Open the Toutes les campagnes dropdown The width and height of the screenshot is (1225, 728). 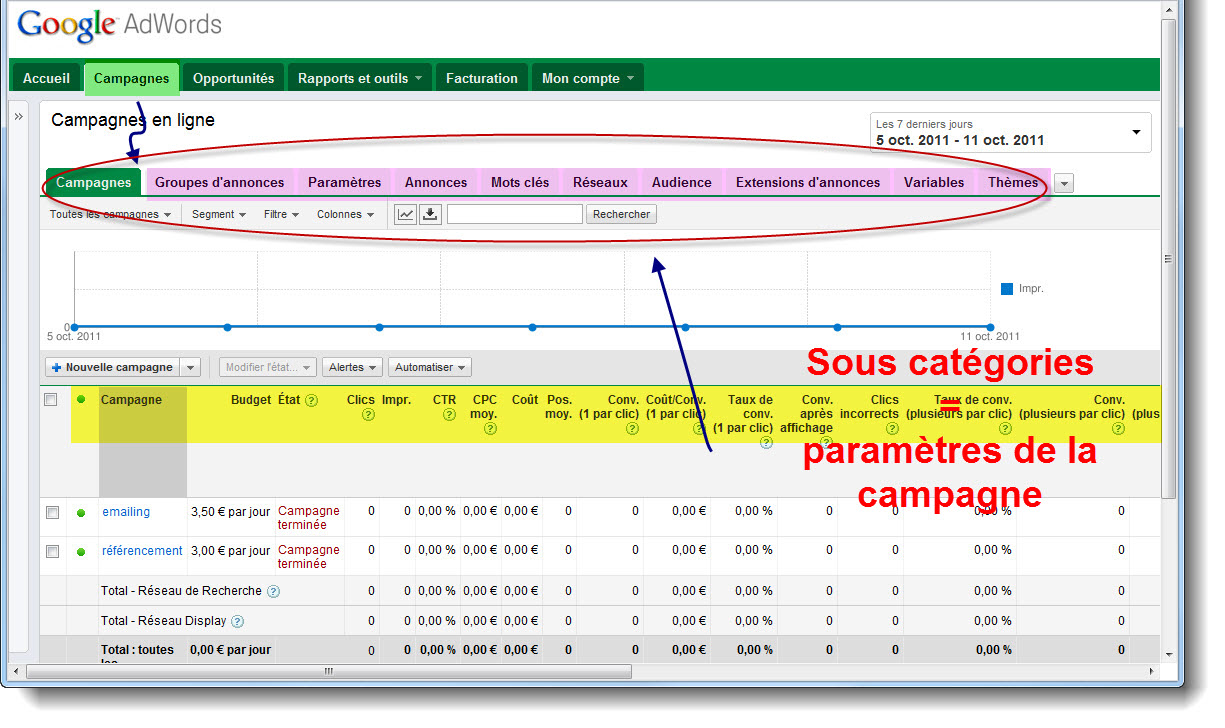[x=110, y=214]
